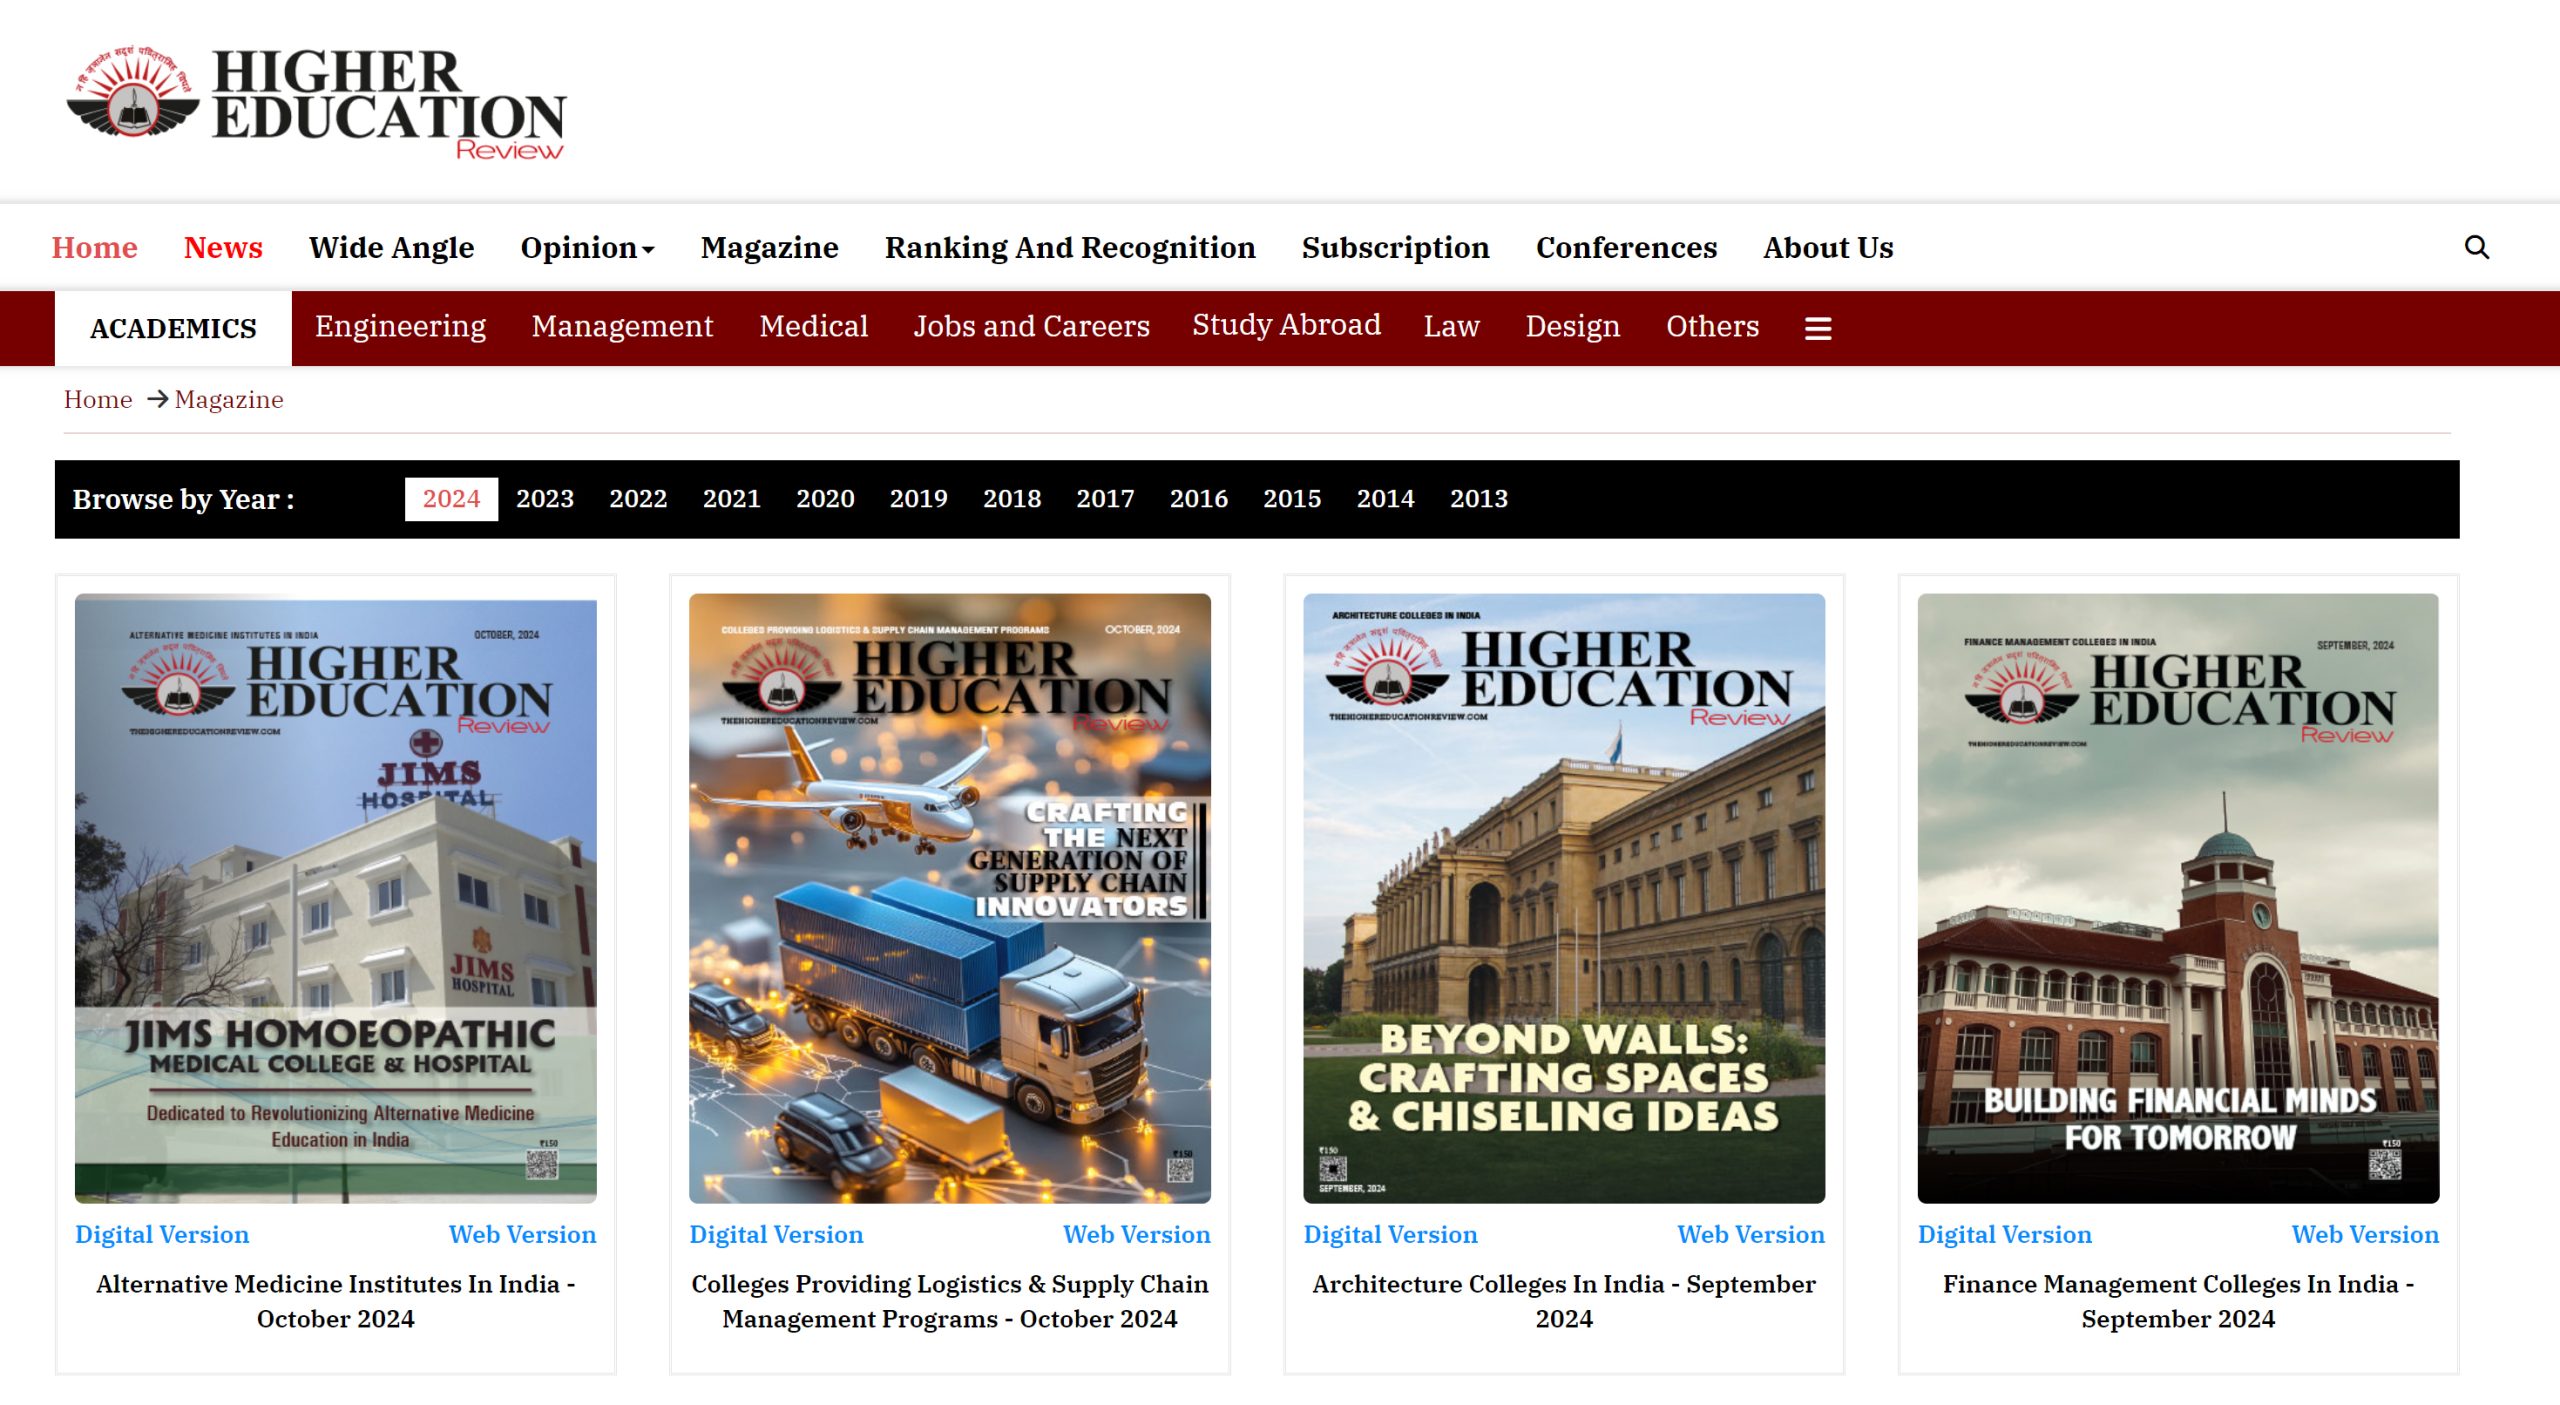Browse magazines from 2018
2560x1405 pixels.
click(x=1012, y=499)
